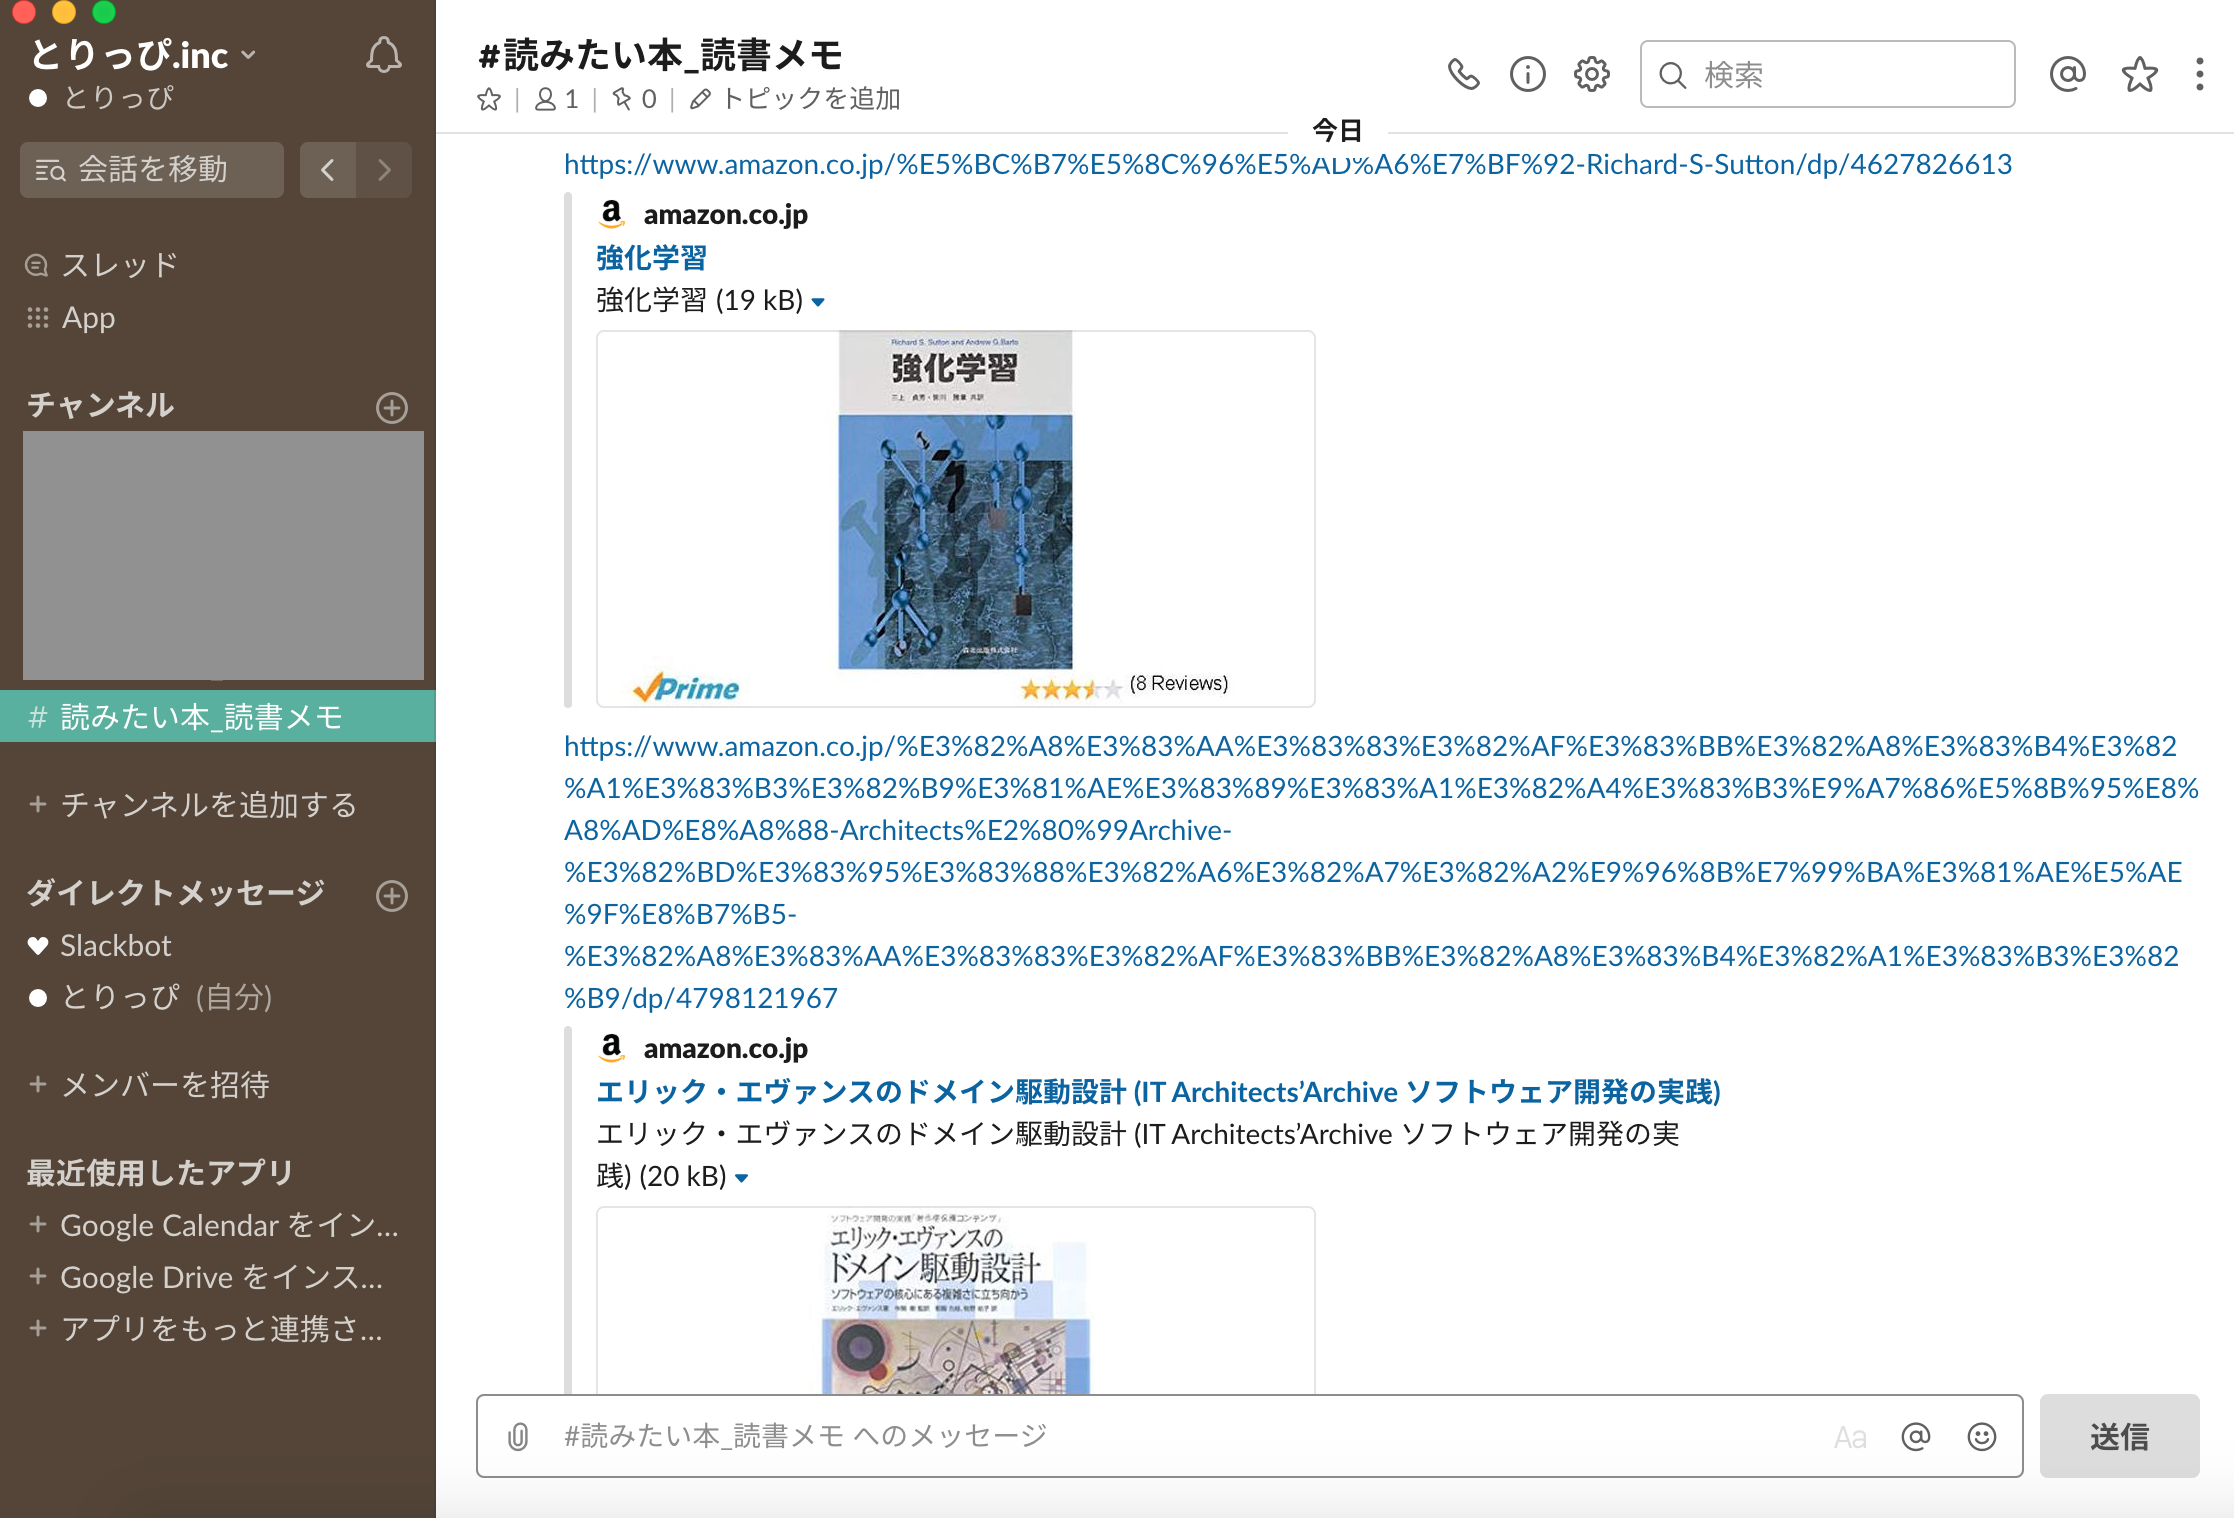The width and height of the screenshot is (2234, 1518).
Task: Open the more options vertical dots menu
Action: tap(2200, 74)
